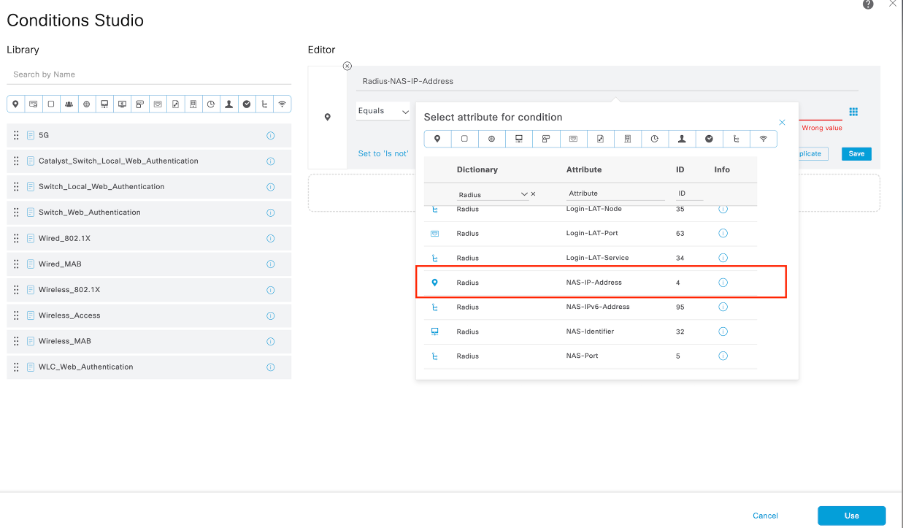Click user filter icon in attribute popup
This screenshot has height=528, width=904.
pos(681,139)
